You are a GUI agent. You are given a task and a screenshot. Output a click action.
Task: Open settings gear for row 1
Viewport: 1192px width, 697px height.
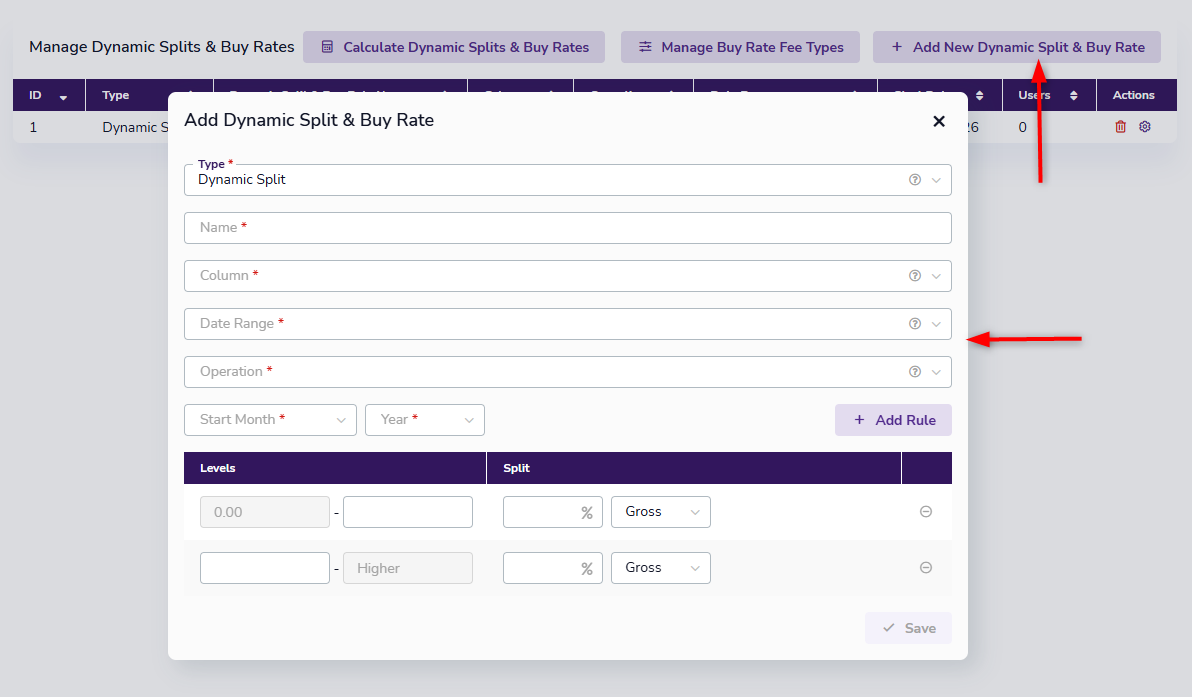1145,127
